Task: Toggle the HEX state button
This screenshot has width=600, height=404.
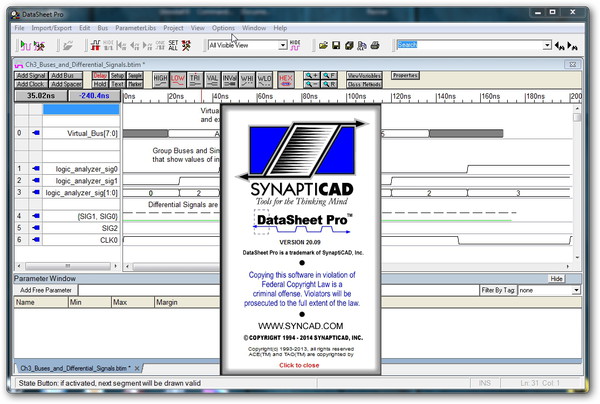Action: click(286, 80)
